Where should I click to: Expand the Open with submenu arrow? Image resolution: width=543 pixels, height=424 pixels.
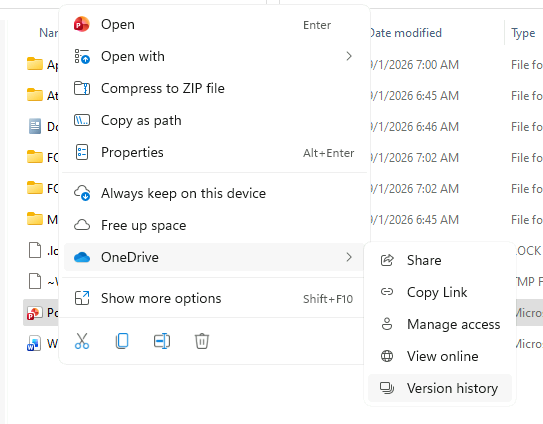pyautogui.click(x=349, y=56)
